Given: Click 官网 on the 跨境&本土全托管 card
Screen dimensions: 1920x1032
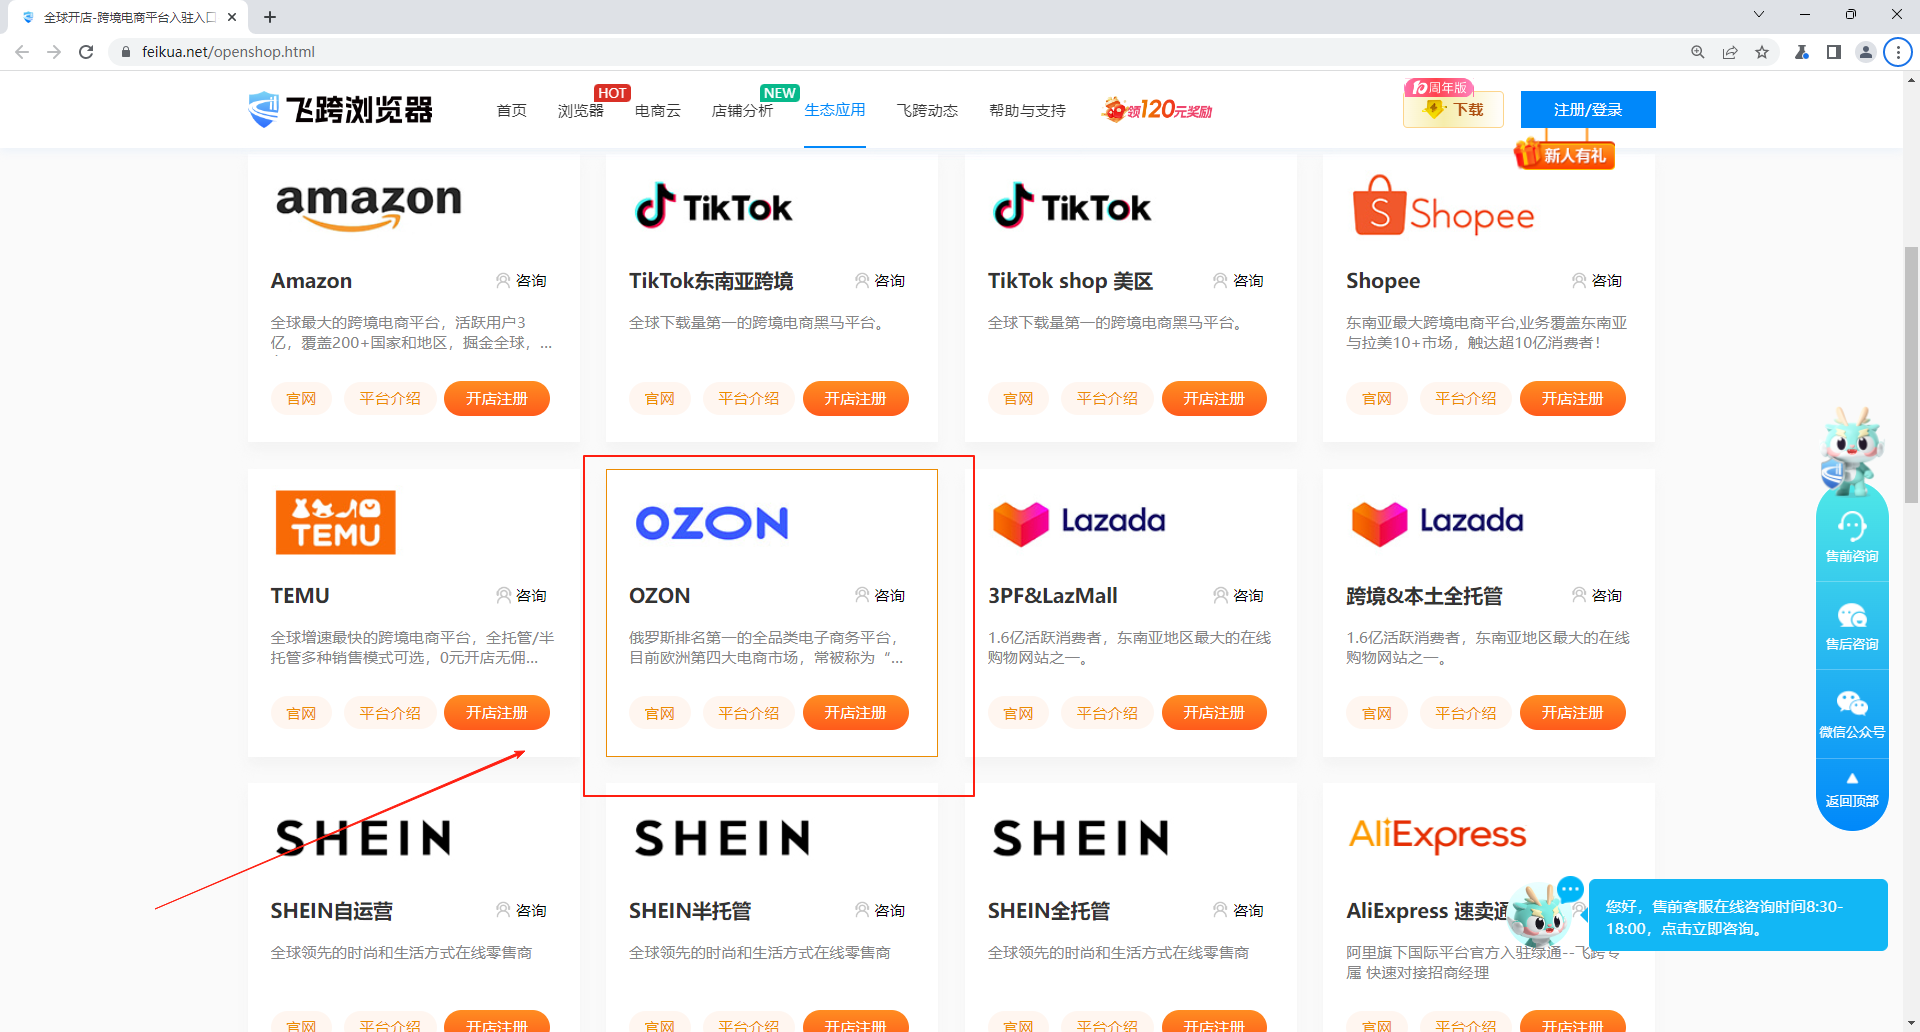Looking at the screenshot, I should click(1377, 713).
